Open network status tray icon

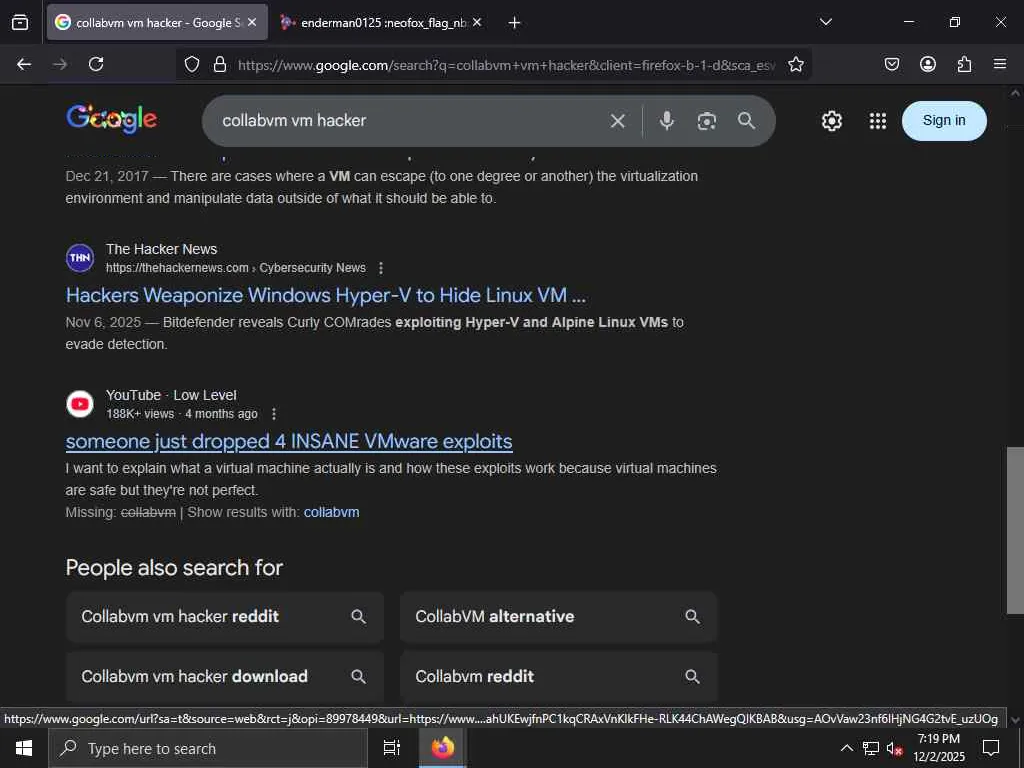click(871, 748)
